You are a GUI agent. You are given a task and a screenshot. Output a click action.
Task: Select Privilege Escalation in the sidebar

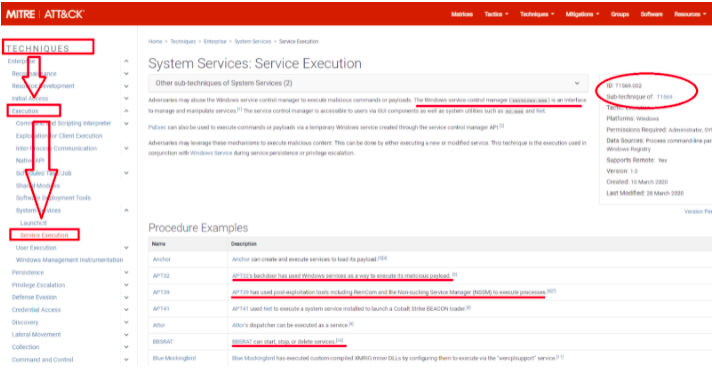click(x=38, y=285)
